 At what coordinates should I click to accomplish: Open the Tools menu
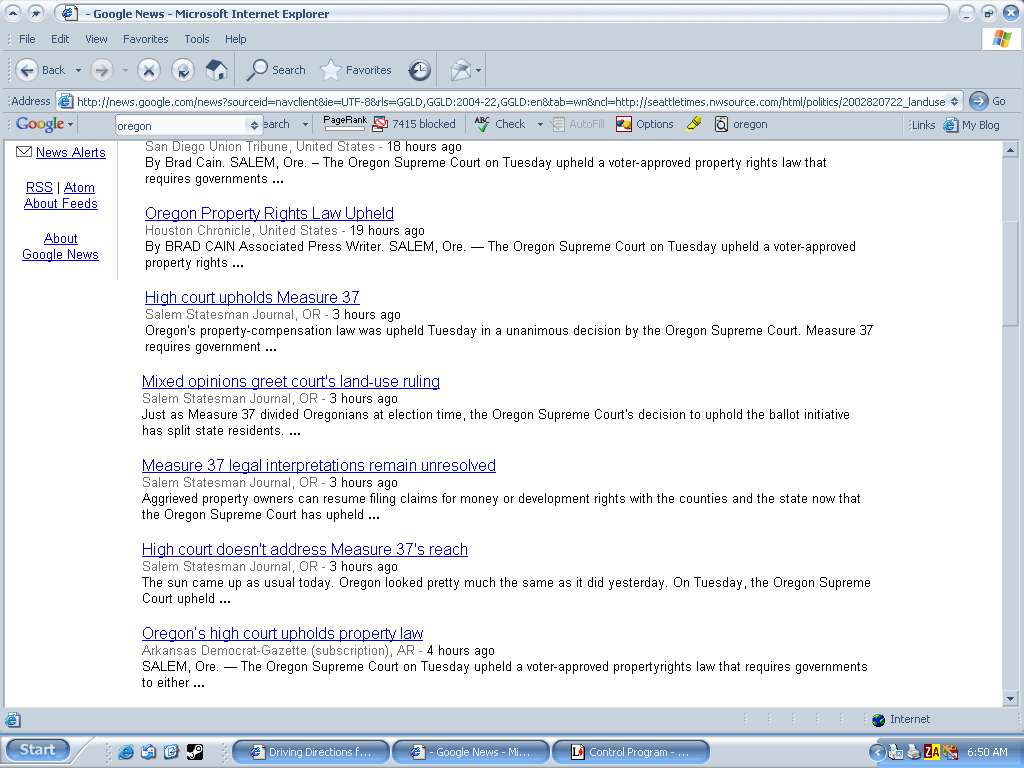coord(197,39)
